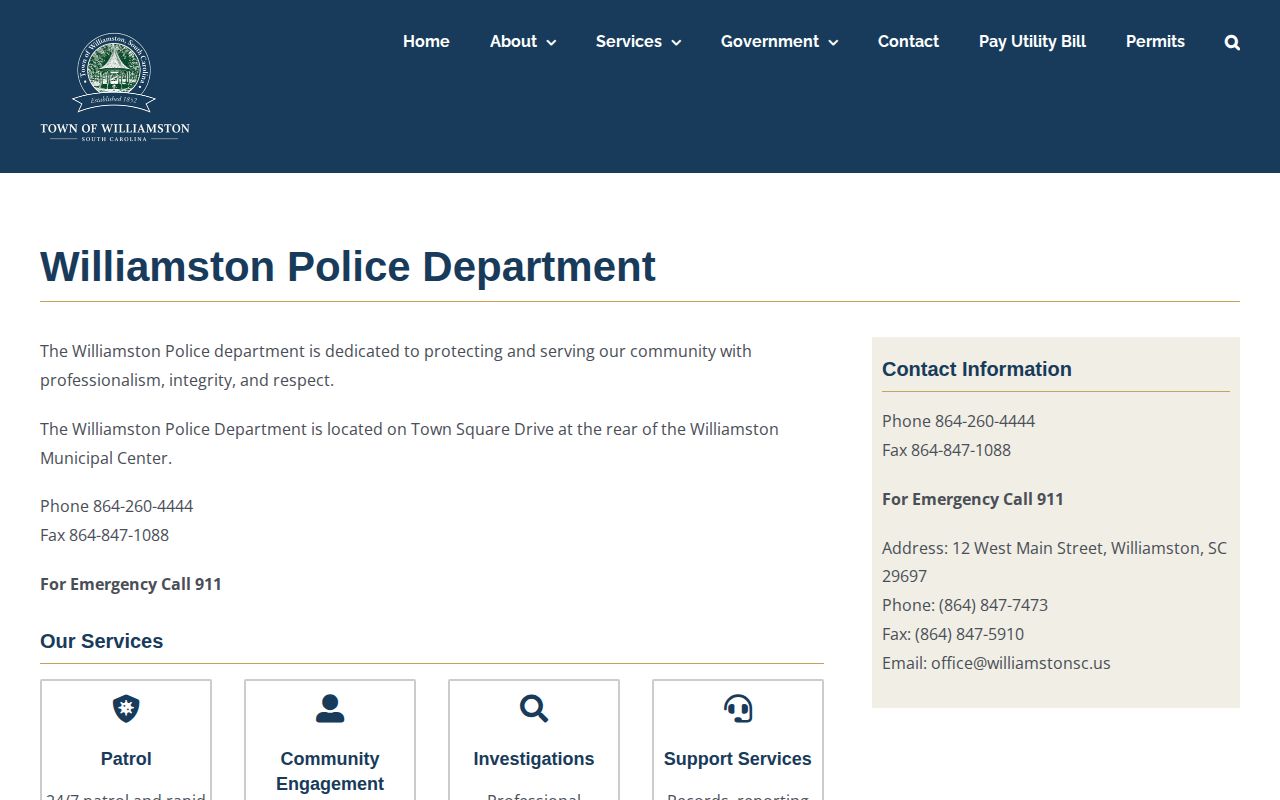Screen dimensions: 1280x800
Task: Open Pay Utility Bill page
Action: coord(1032,41)
